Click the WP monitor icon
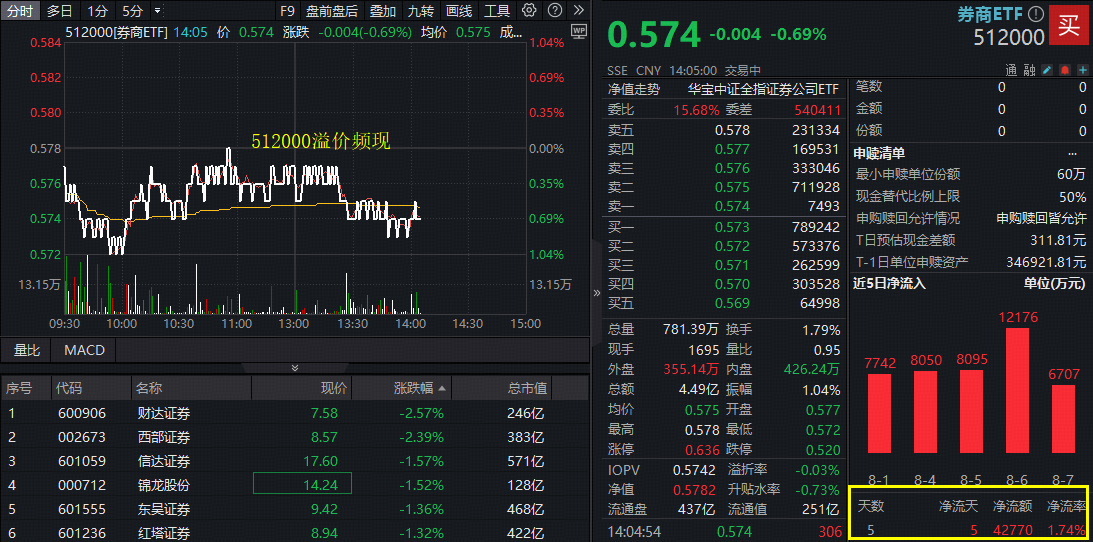Viewport: 1093px width, 542px height. tap(579, 31)
